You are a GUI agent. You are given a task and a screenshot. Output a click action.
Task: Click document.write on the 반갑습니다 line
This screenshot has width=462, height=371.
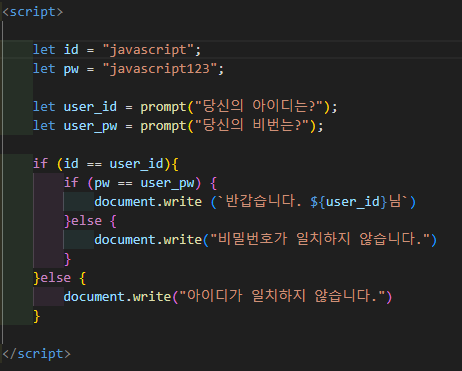click(x=148, y=202)
